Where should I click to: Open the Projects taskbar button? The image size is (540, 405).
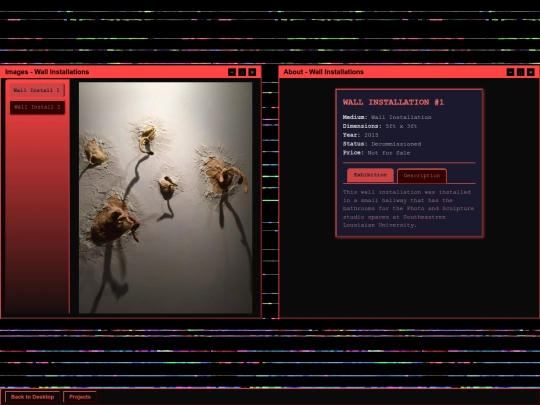pyautogui.click(x=80, y=397)
